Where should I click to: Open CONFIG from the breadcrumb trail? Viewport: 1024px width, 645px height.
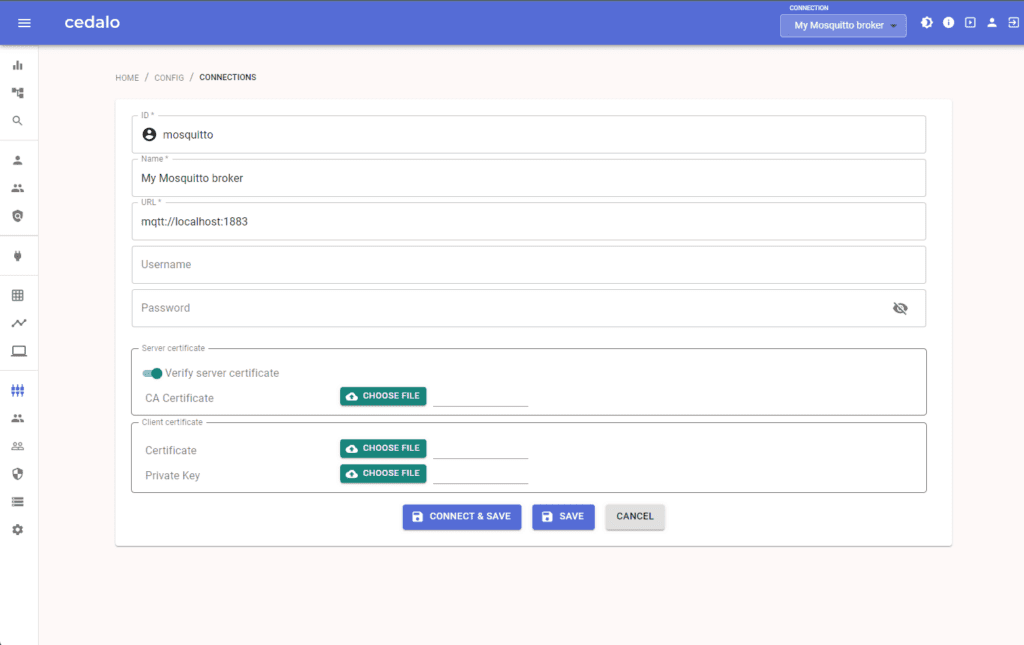(x=168, y=77)
